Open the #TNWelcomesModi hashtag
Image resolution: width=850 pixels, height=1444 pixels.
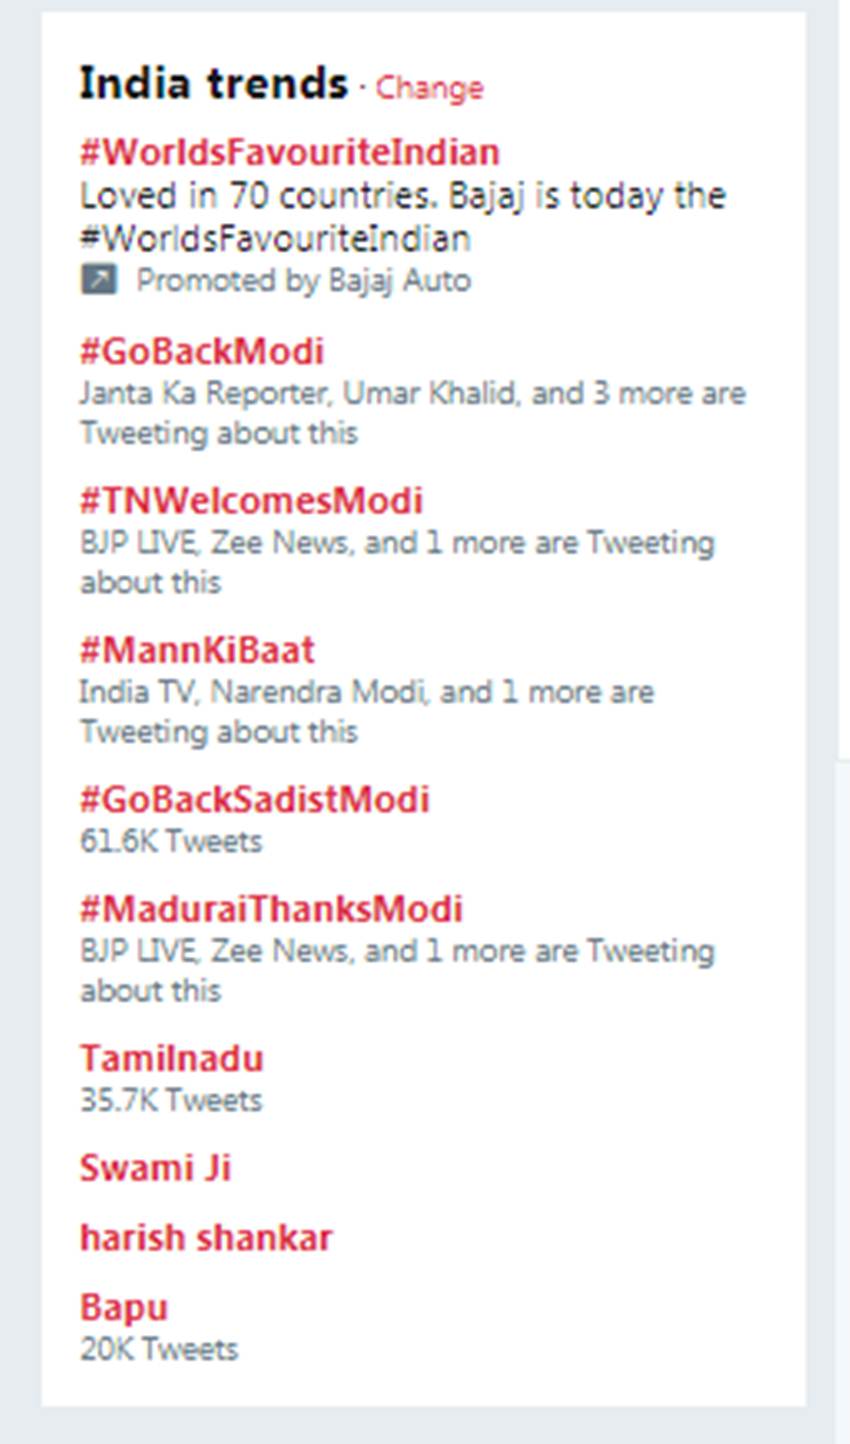(x=251, y=500)
